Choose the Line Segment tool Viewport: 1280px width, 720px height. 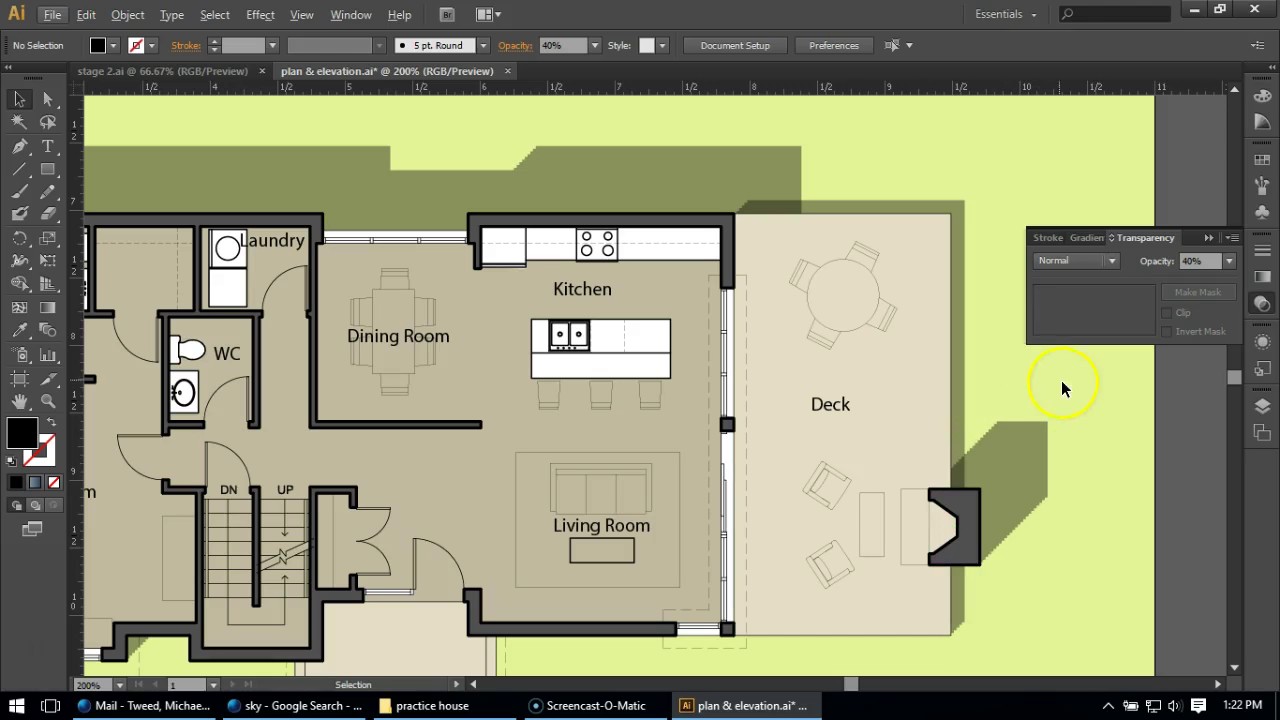coord(19,169)
